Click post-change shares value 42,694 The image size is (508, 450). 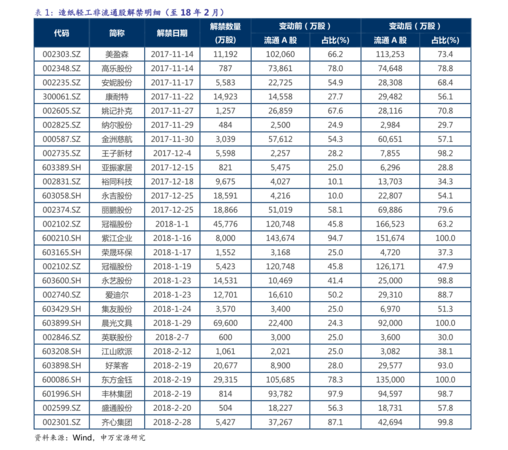tap(390, 422)
